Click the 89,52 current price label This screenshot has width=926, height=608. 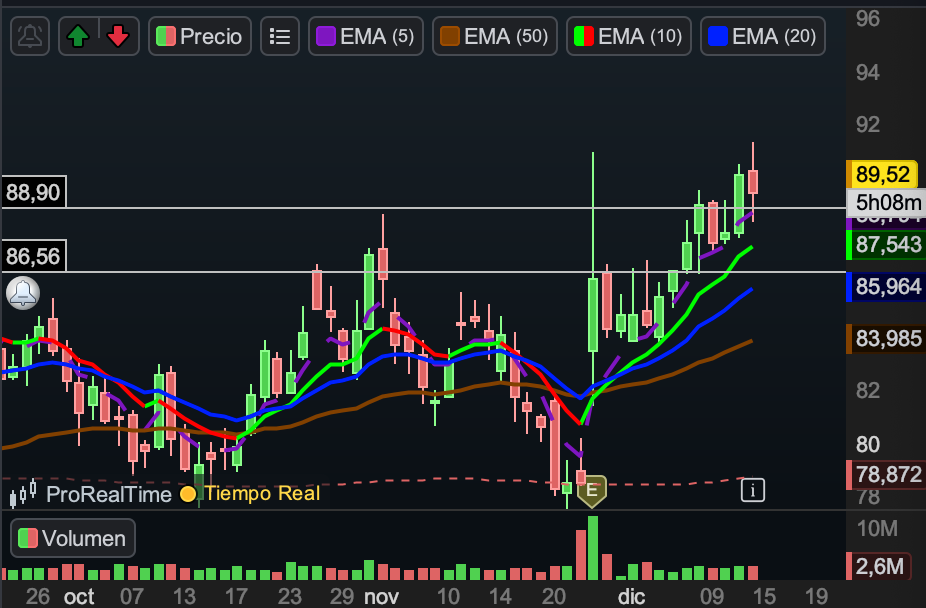click(x=882, y=175)
